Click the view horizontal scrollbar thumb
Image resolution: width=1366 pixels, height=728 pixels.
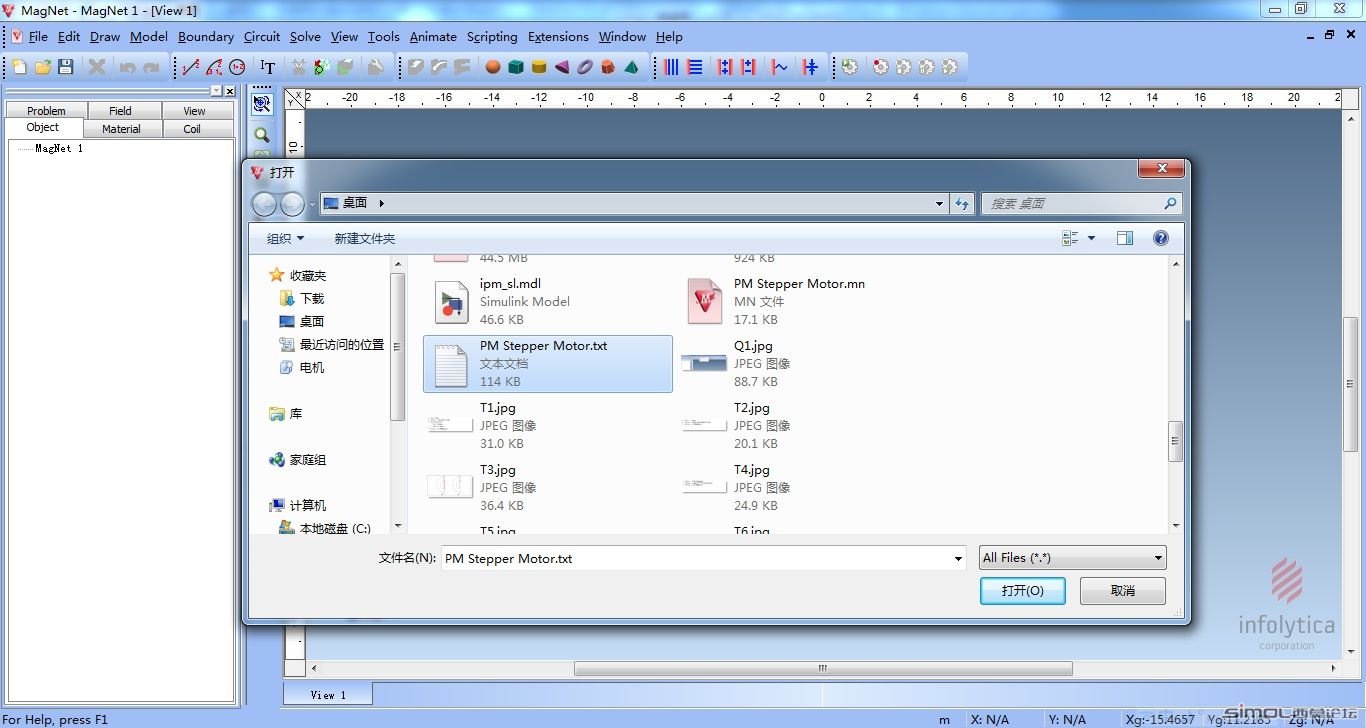click(x=823, y=668)
